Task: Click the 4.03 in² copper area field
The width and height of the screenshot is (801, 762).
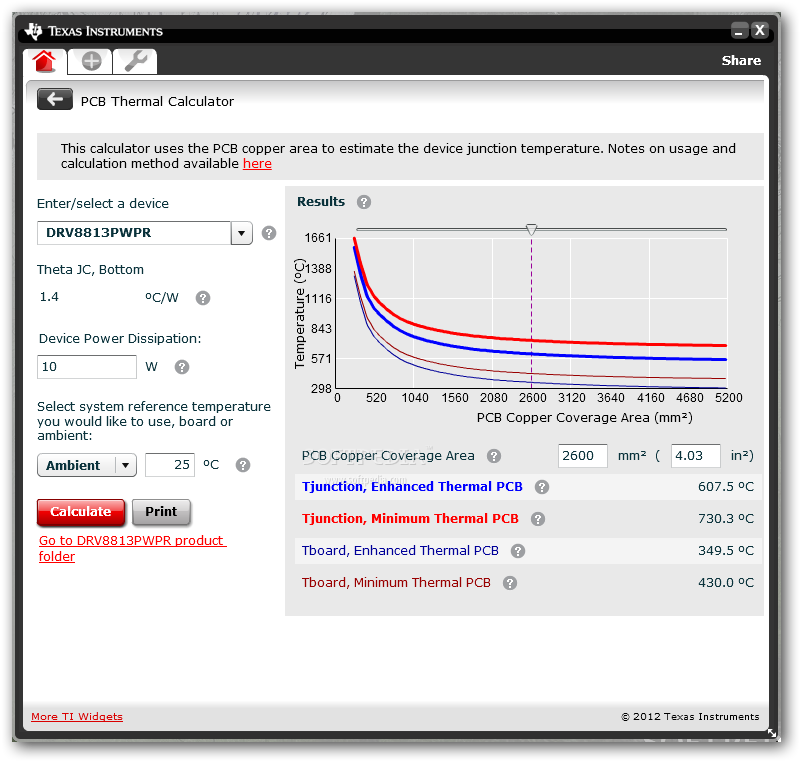Action: pyautogui.click(x=696, y=456)
